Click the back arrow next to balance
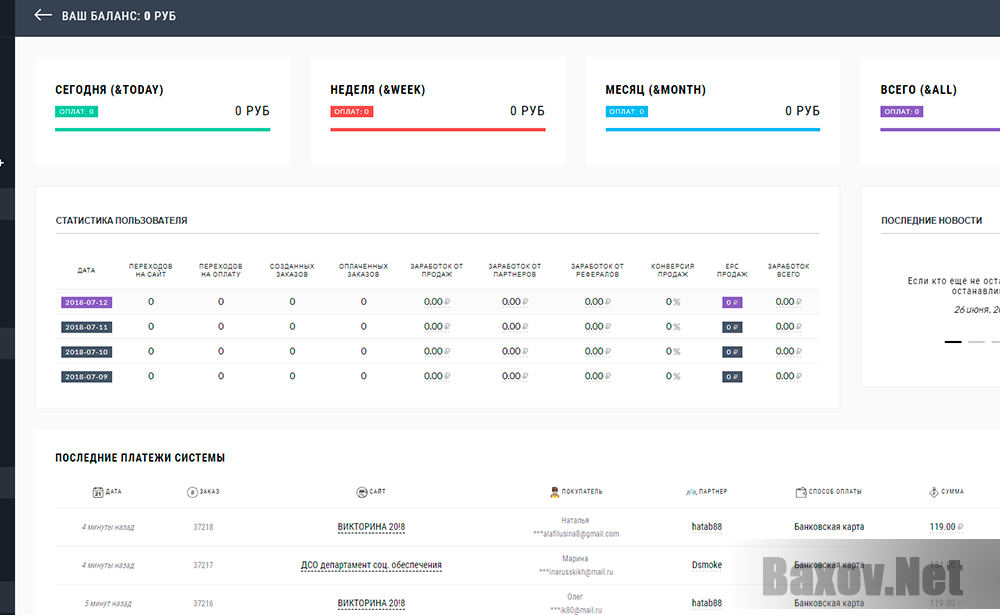Screen dimensions: 1000x615 (43, 16)
